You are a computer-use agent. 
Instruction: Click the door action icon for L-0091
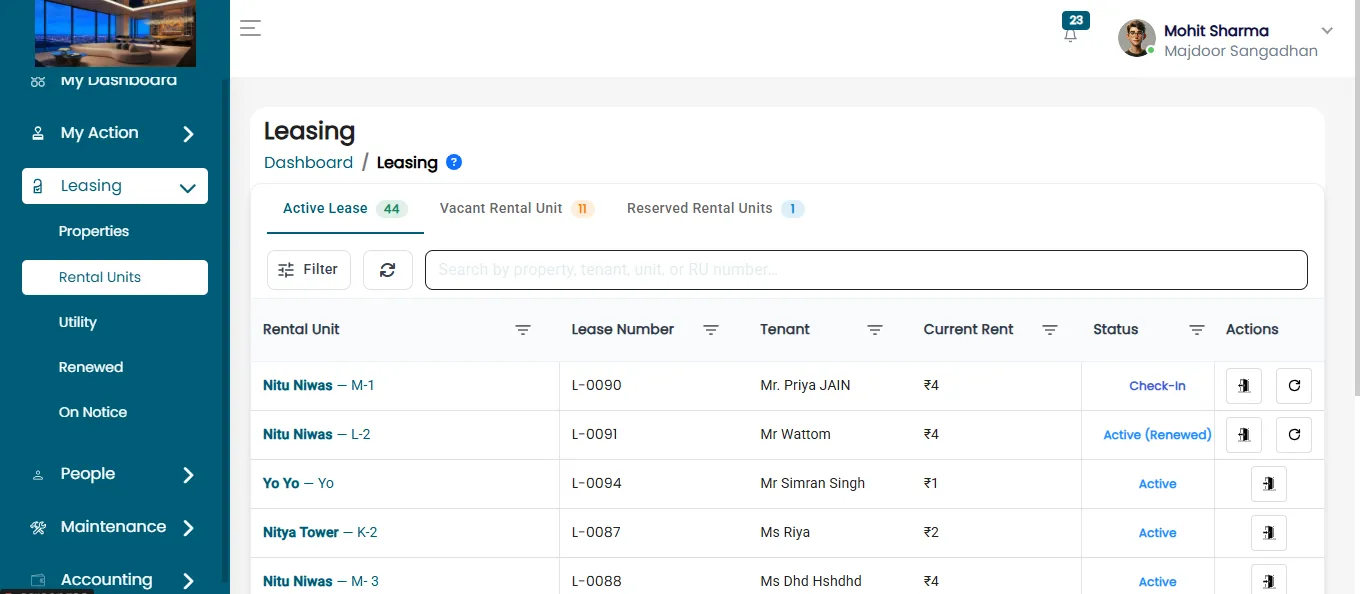1244,434
